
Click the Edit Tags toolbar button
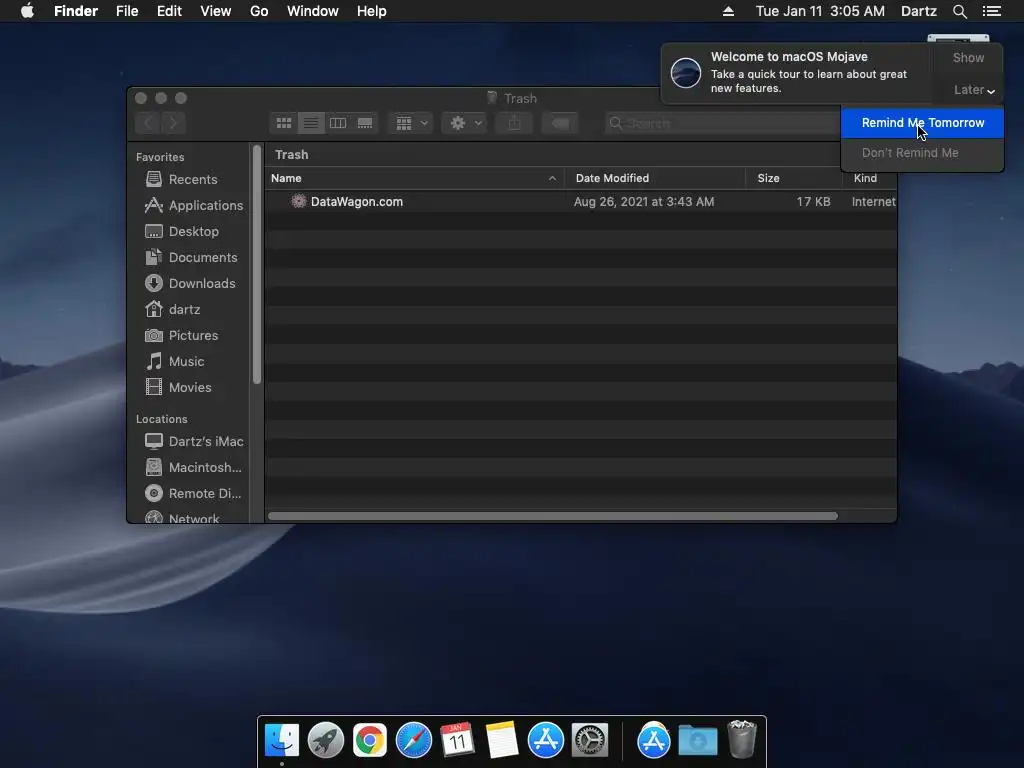(x=560, y=123)
